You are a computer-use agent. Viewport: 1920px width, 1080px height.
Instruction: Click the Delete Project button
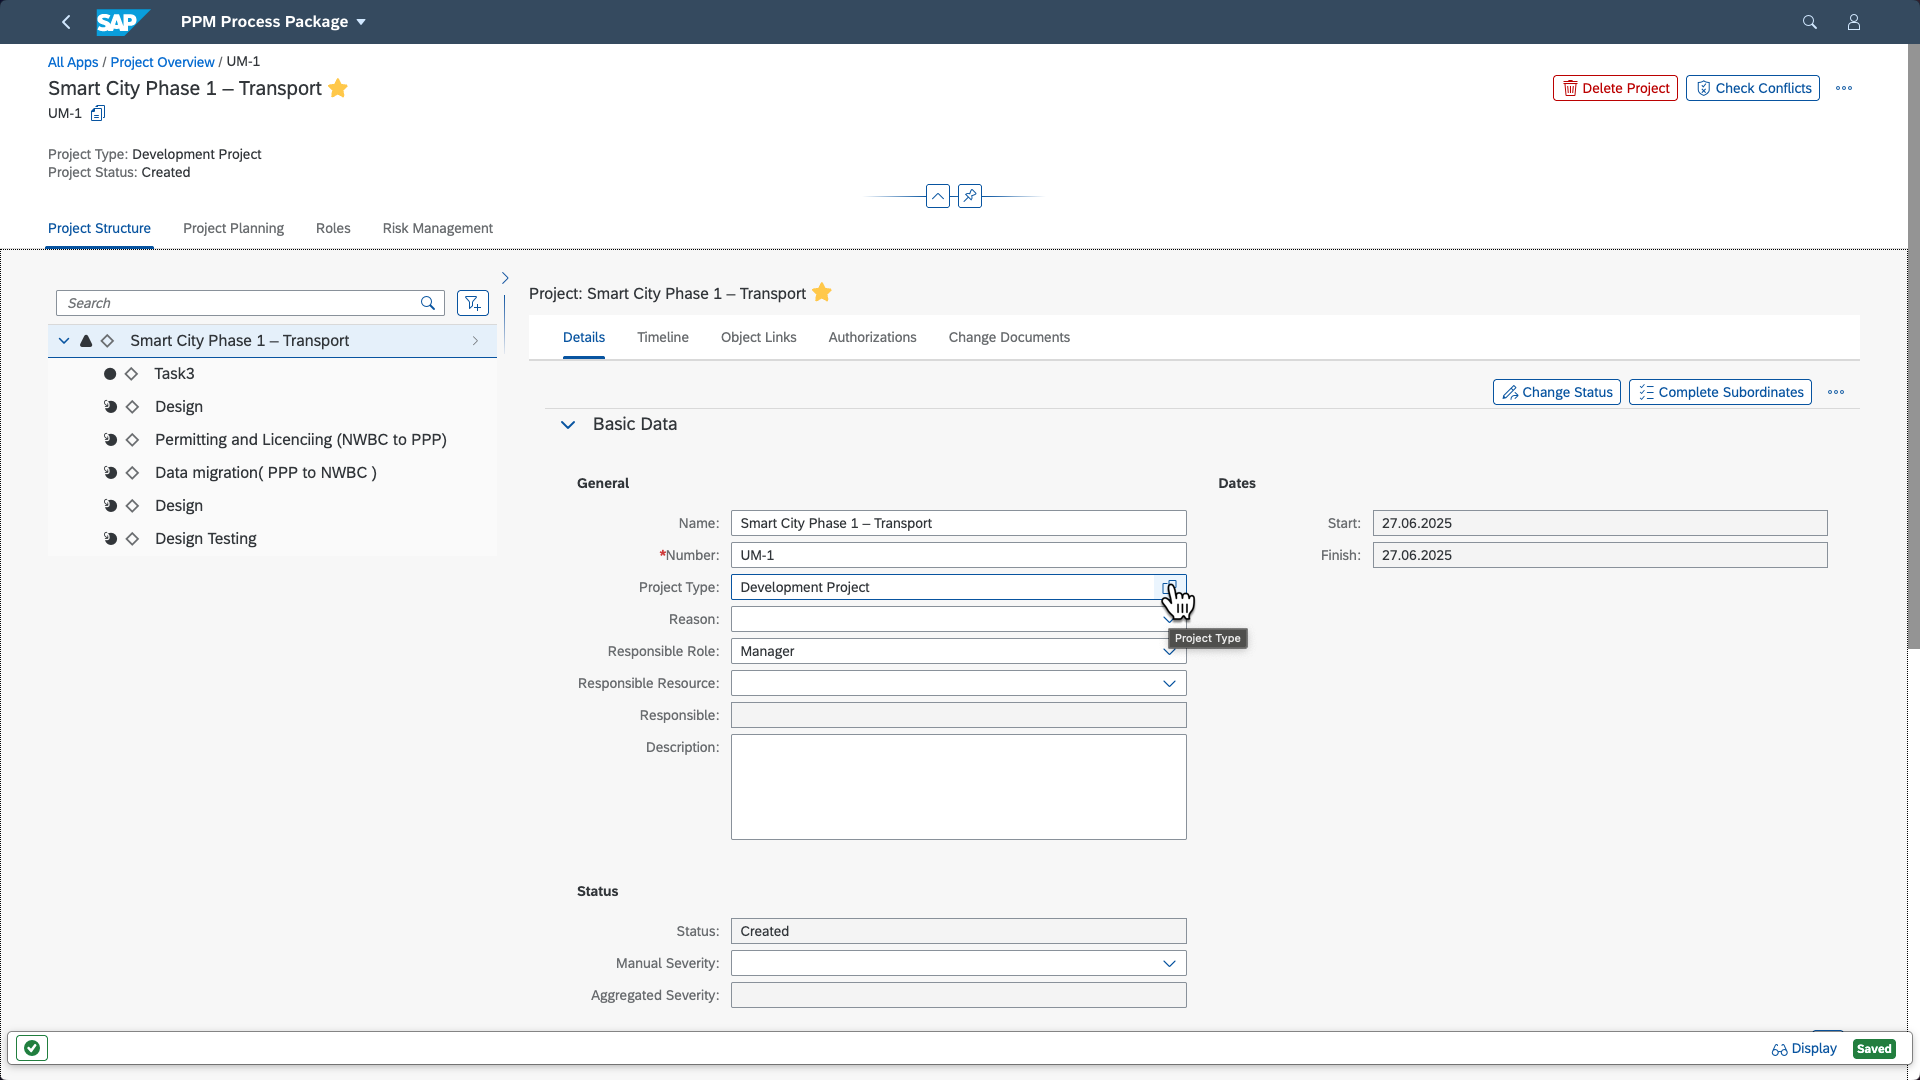pyautogui.click(x=1614, y=88)
